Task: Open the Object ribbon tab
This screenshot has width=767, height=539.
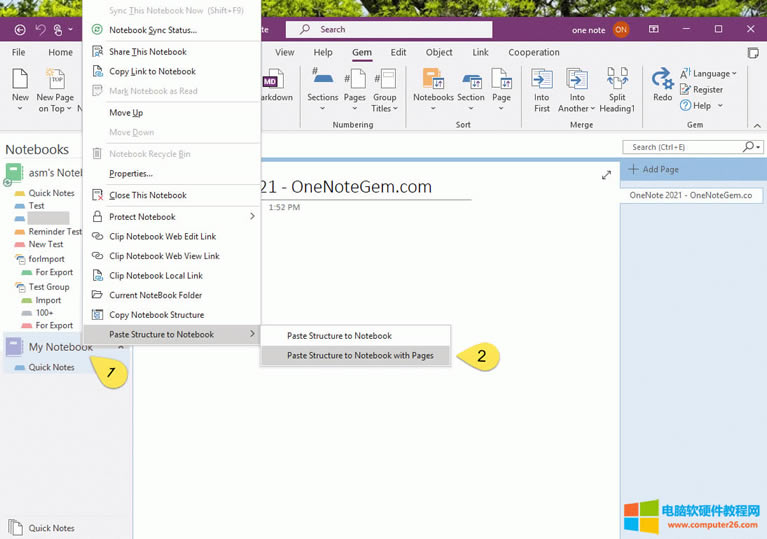Action: tap(439, 52)
